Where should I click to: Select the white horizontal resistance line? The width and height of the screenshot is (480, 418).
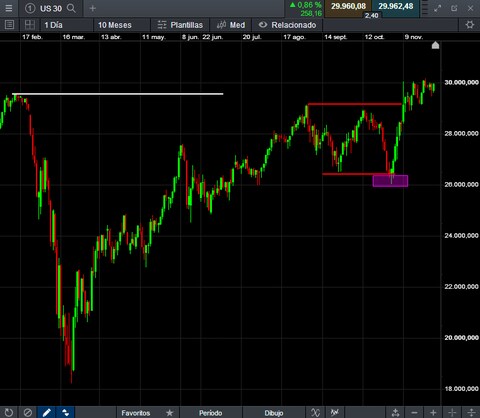coord(118,94)
